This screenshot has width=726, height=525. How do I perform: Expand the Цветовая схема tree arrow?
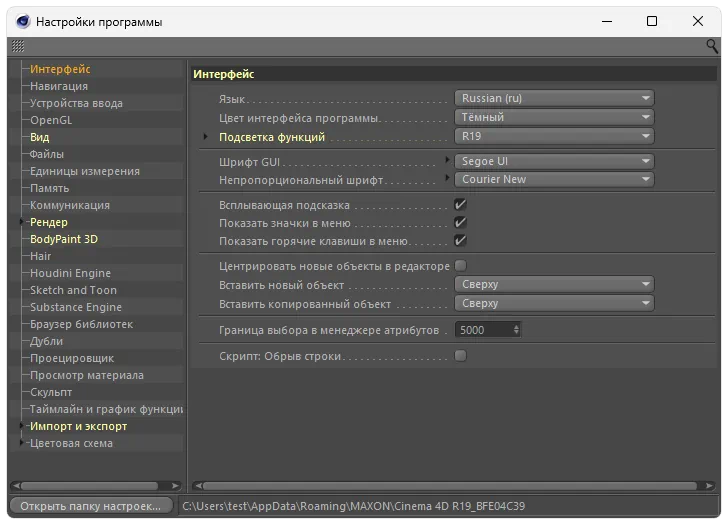click(21, 443)
